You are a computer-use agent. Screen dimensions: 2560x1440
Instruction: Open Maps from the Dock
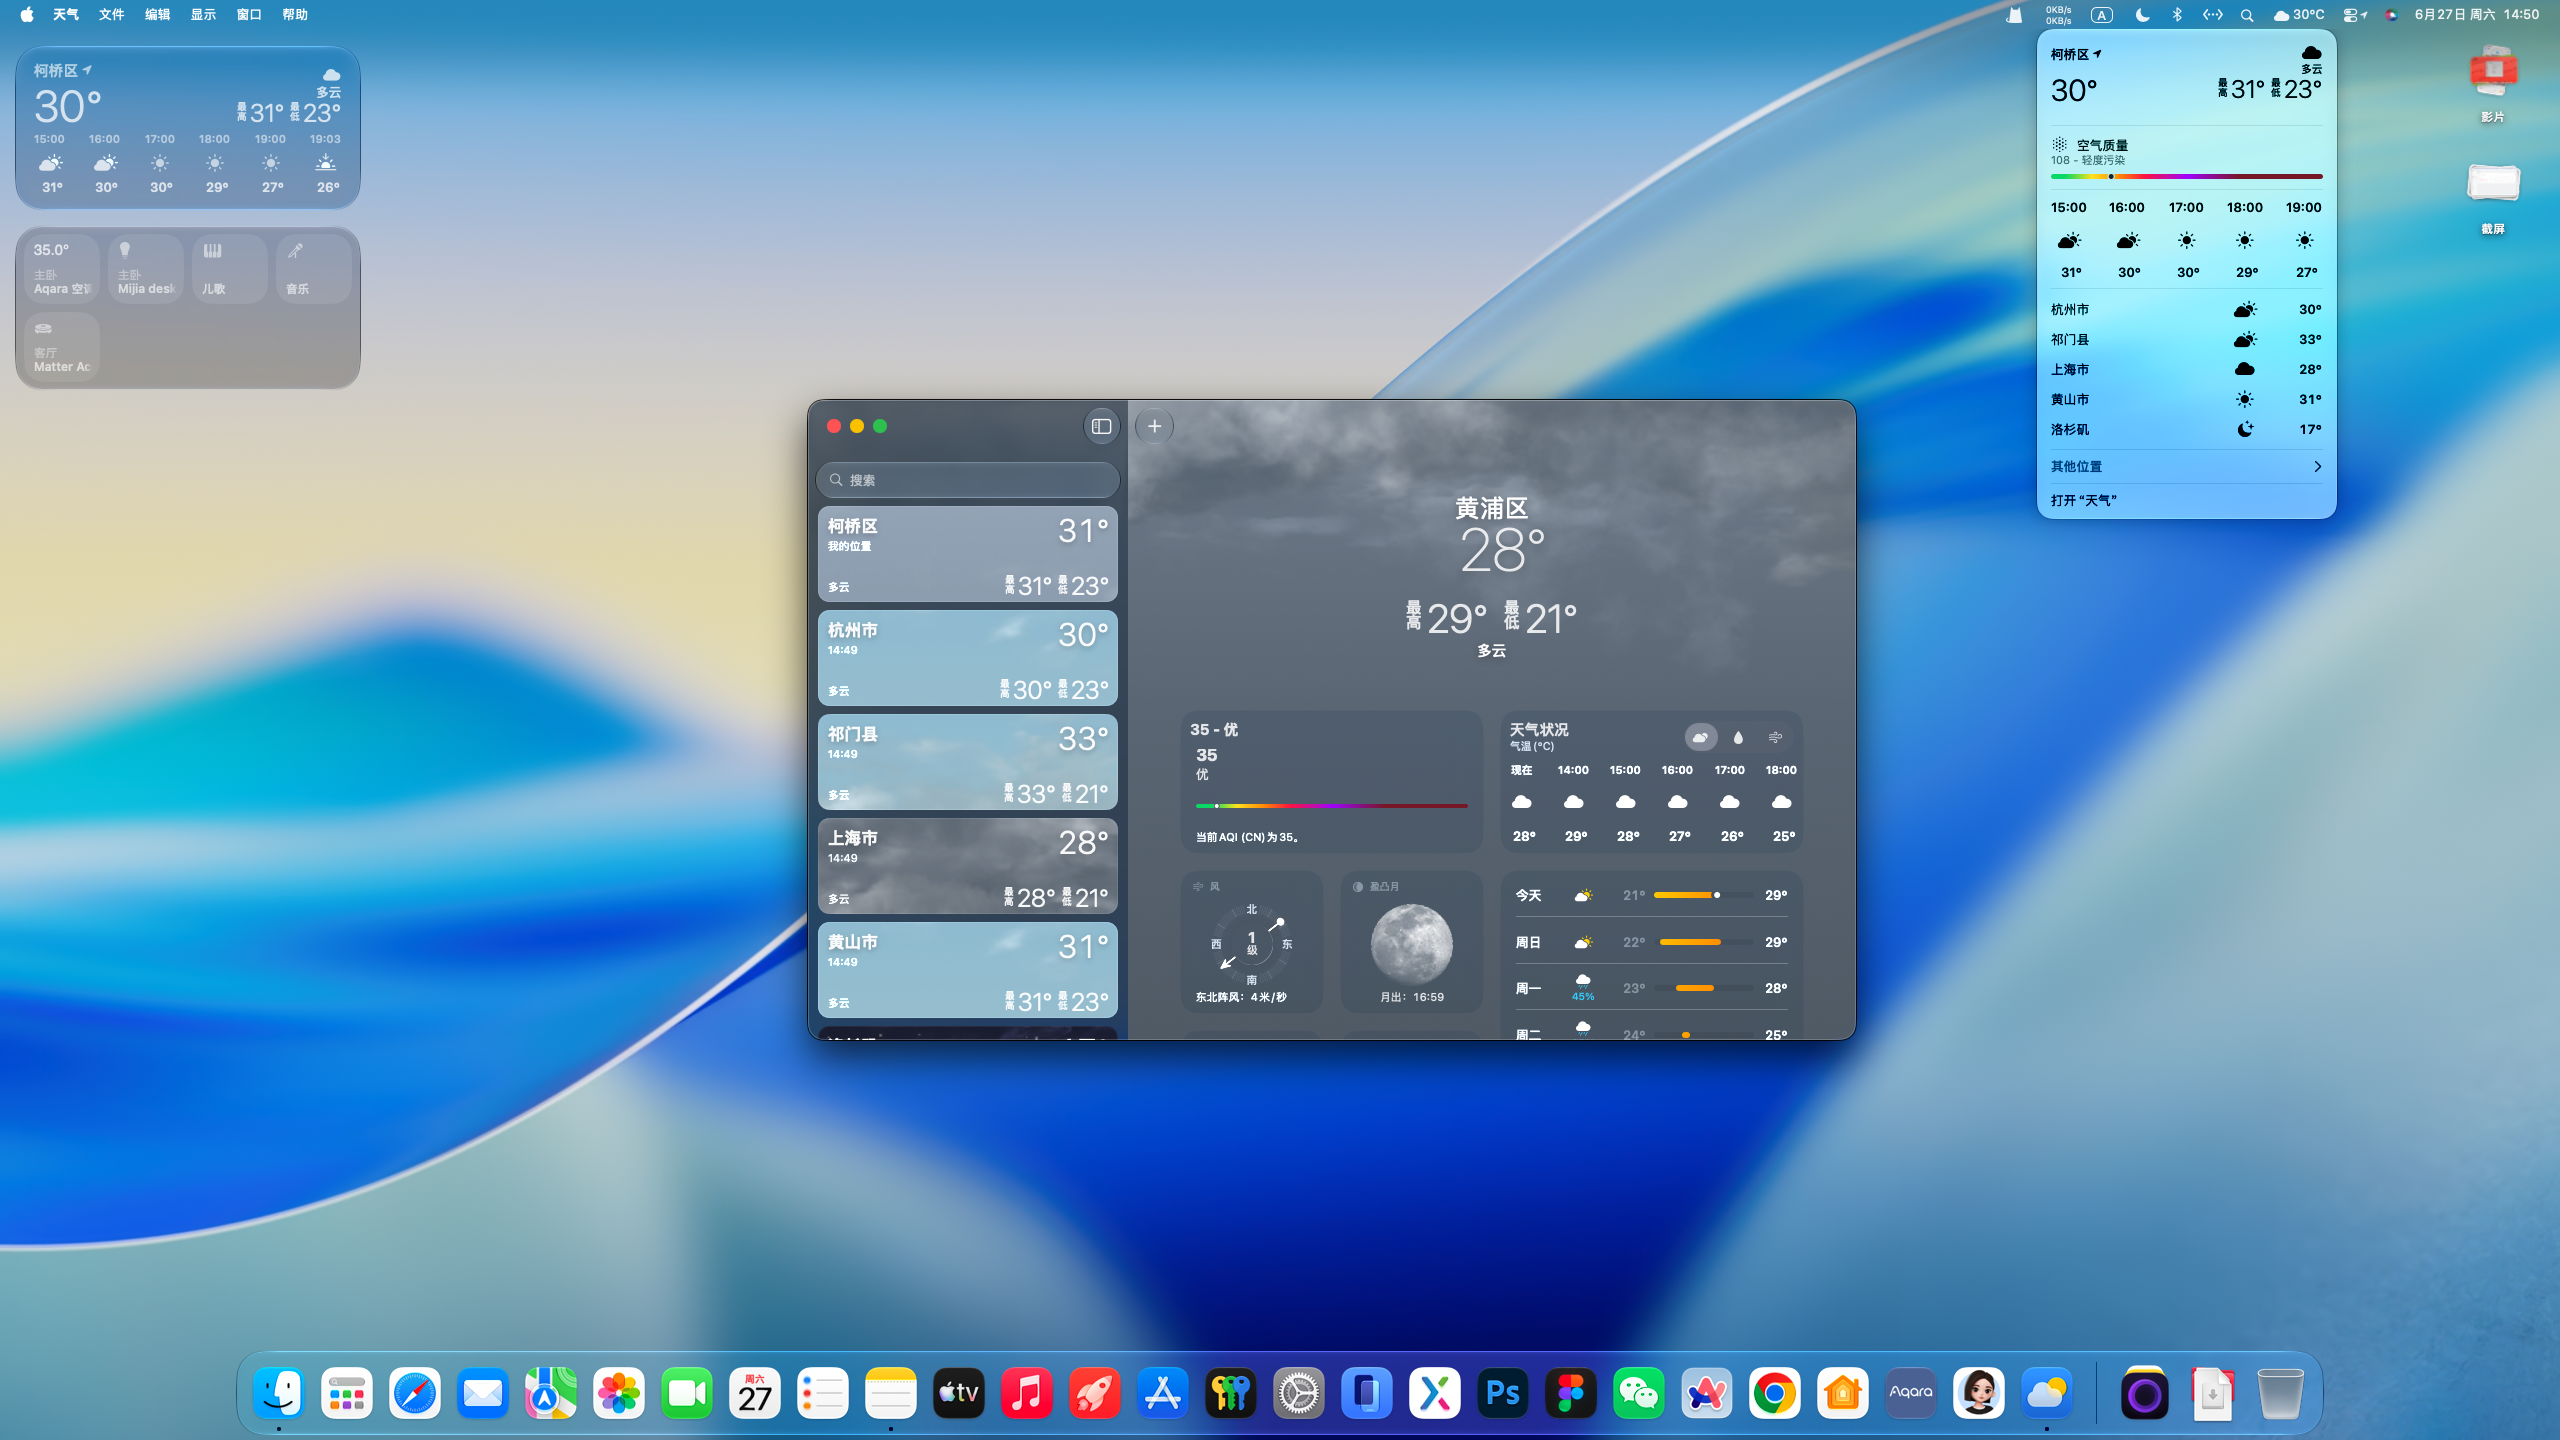[x=551, y=1393]
